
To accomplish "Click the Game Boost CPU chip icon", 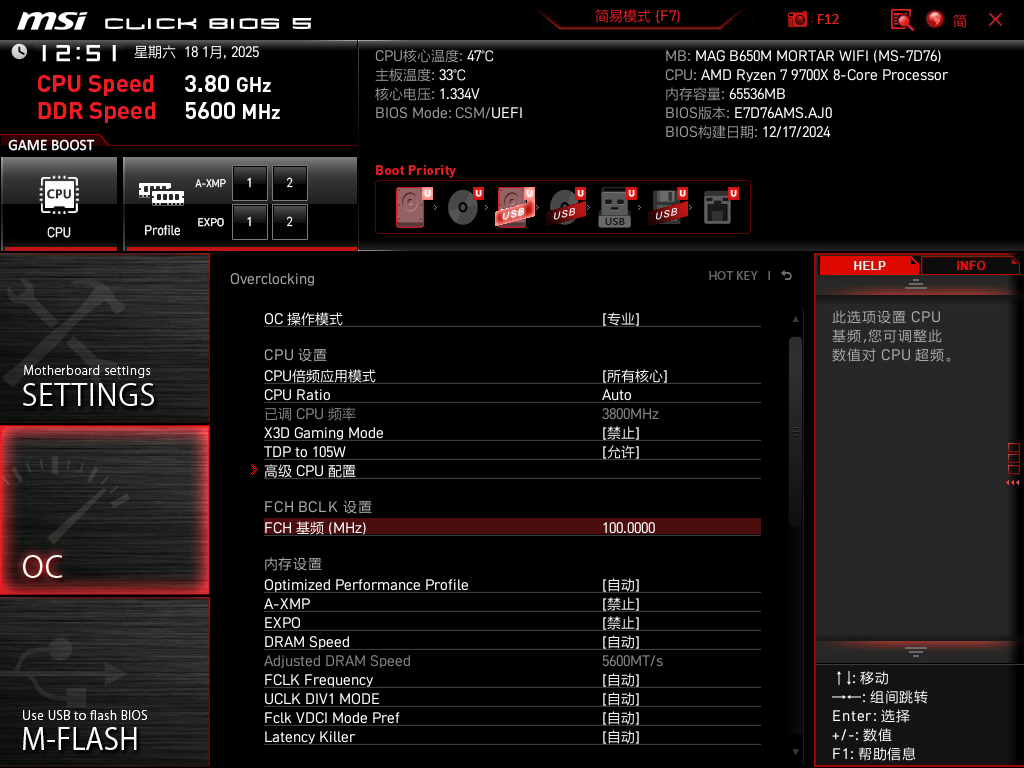I will 59,195.
